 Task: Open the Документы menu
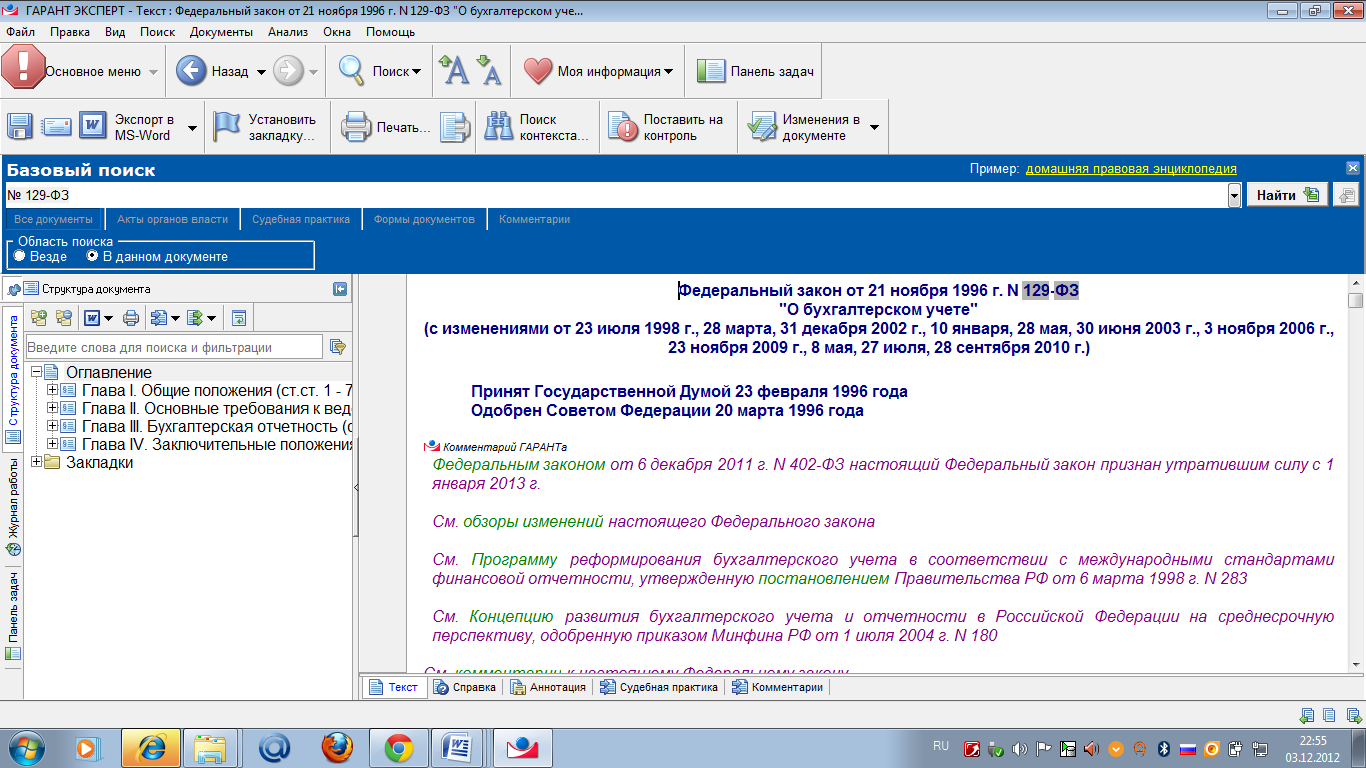(x=221, y=32)
